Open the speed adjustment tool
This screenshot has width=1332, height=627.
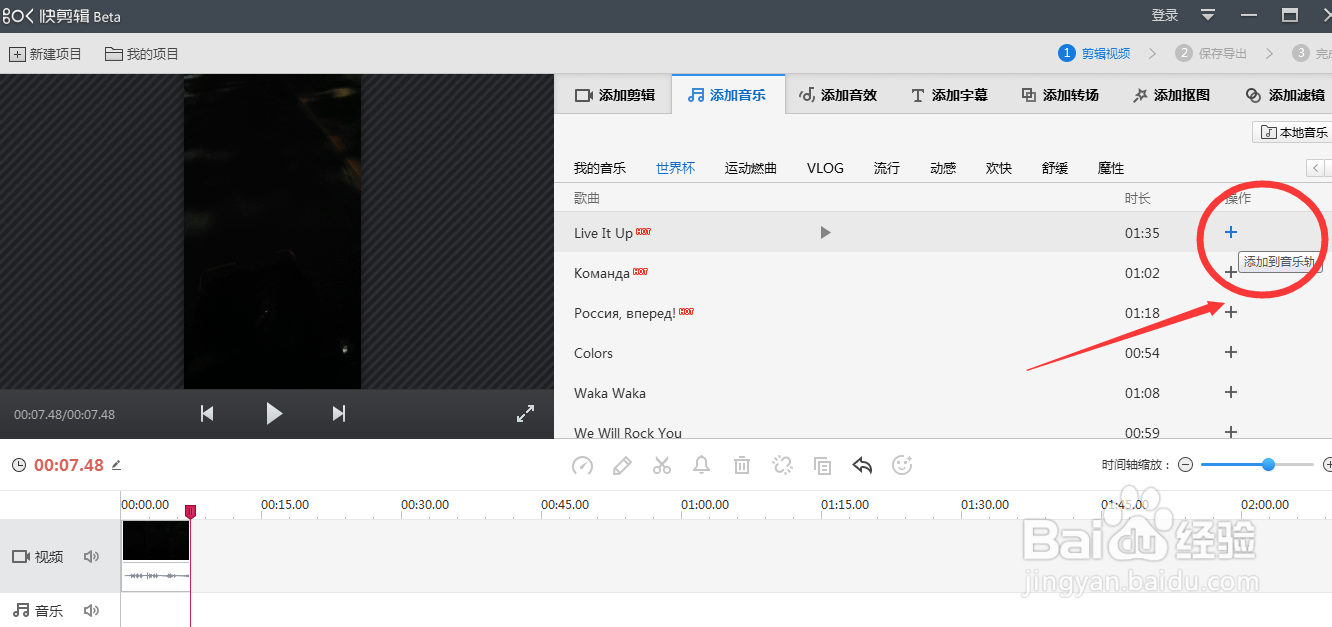click(582, 465)
